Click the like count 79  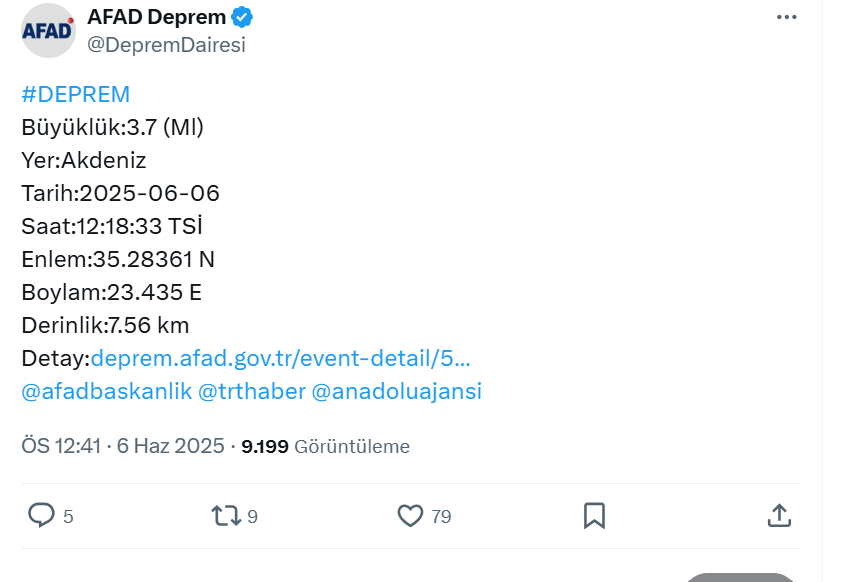441,517
